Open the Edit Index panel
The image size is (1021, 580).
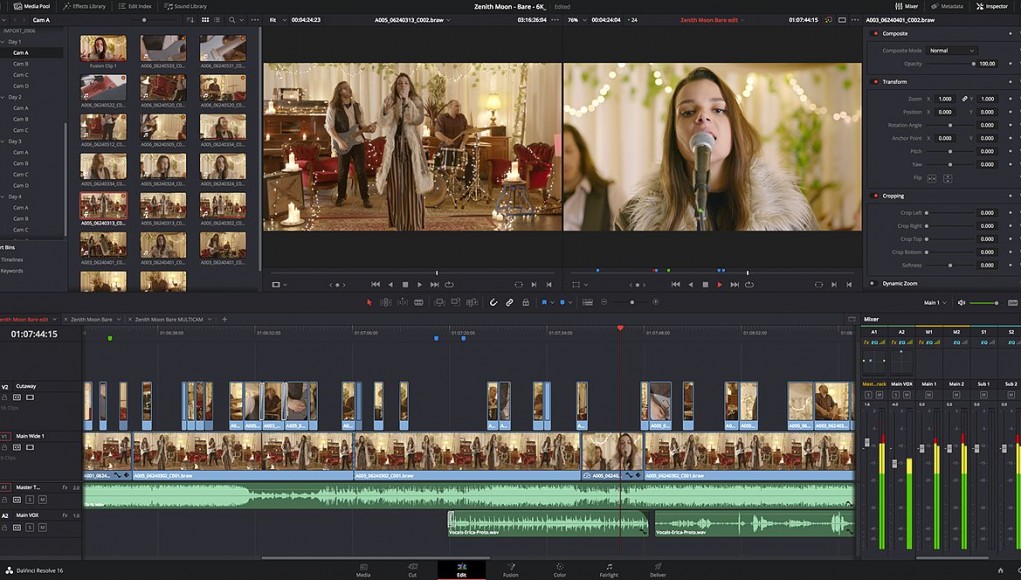pyautogui.click(x=135, y=7)
